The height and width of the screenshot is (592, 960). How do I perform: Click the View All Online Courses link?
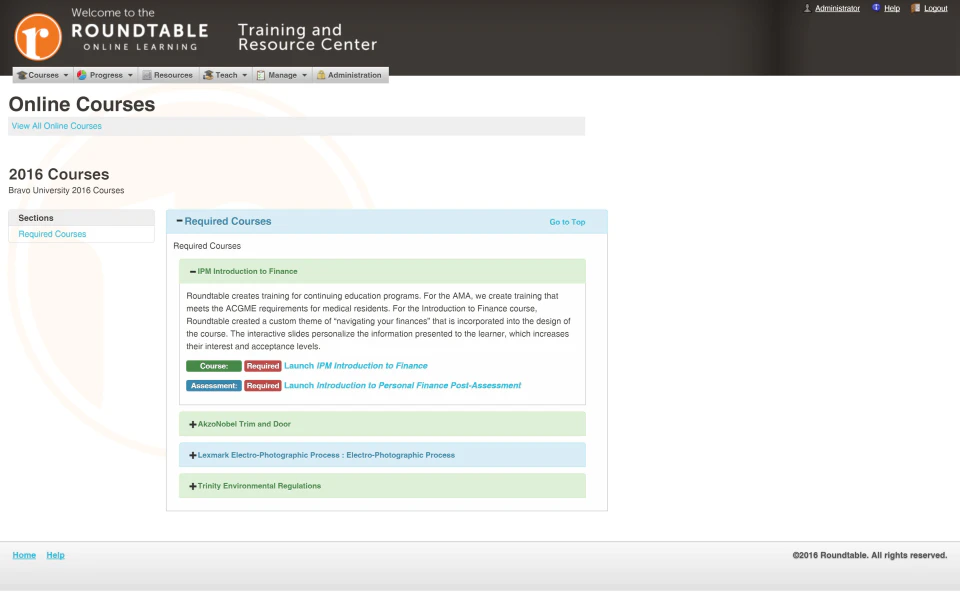pyautogui.click(x=56, y=126)
